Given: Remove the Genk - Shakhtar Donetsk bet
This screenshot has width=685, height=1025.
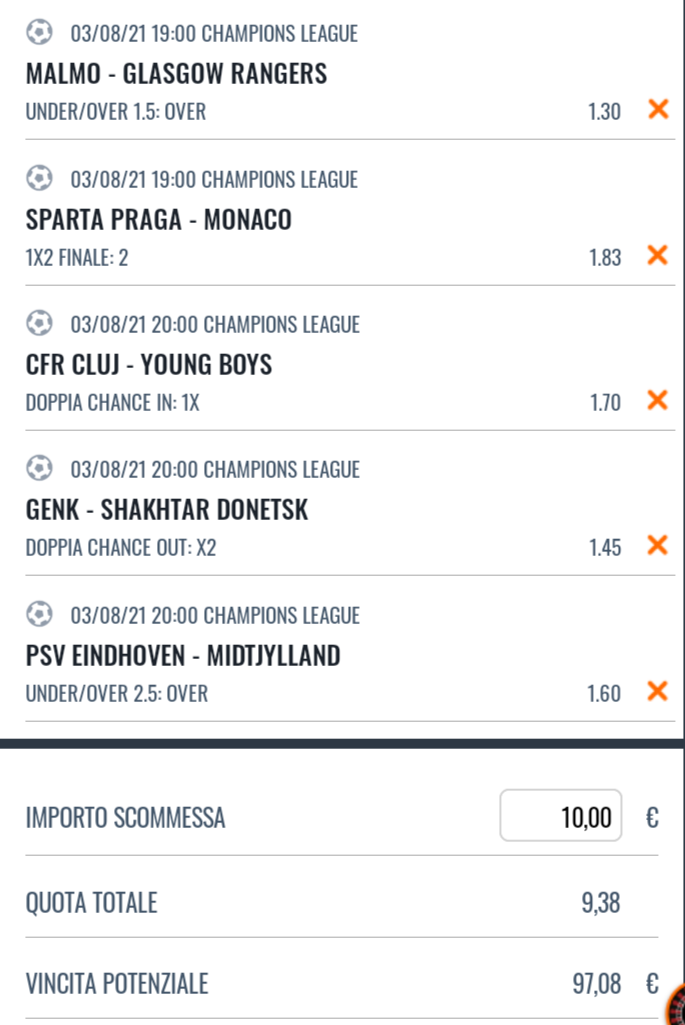Looking at the screenshot, I should (x=658, y=545).
